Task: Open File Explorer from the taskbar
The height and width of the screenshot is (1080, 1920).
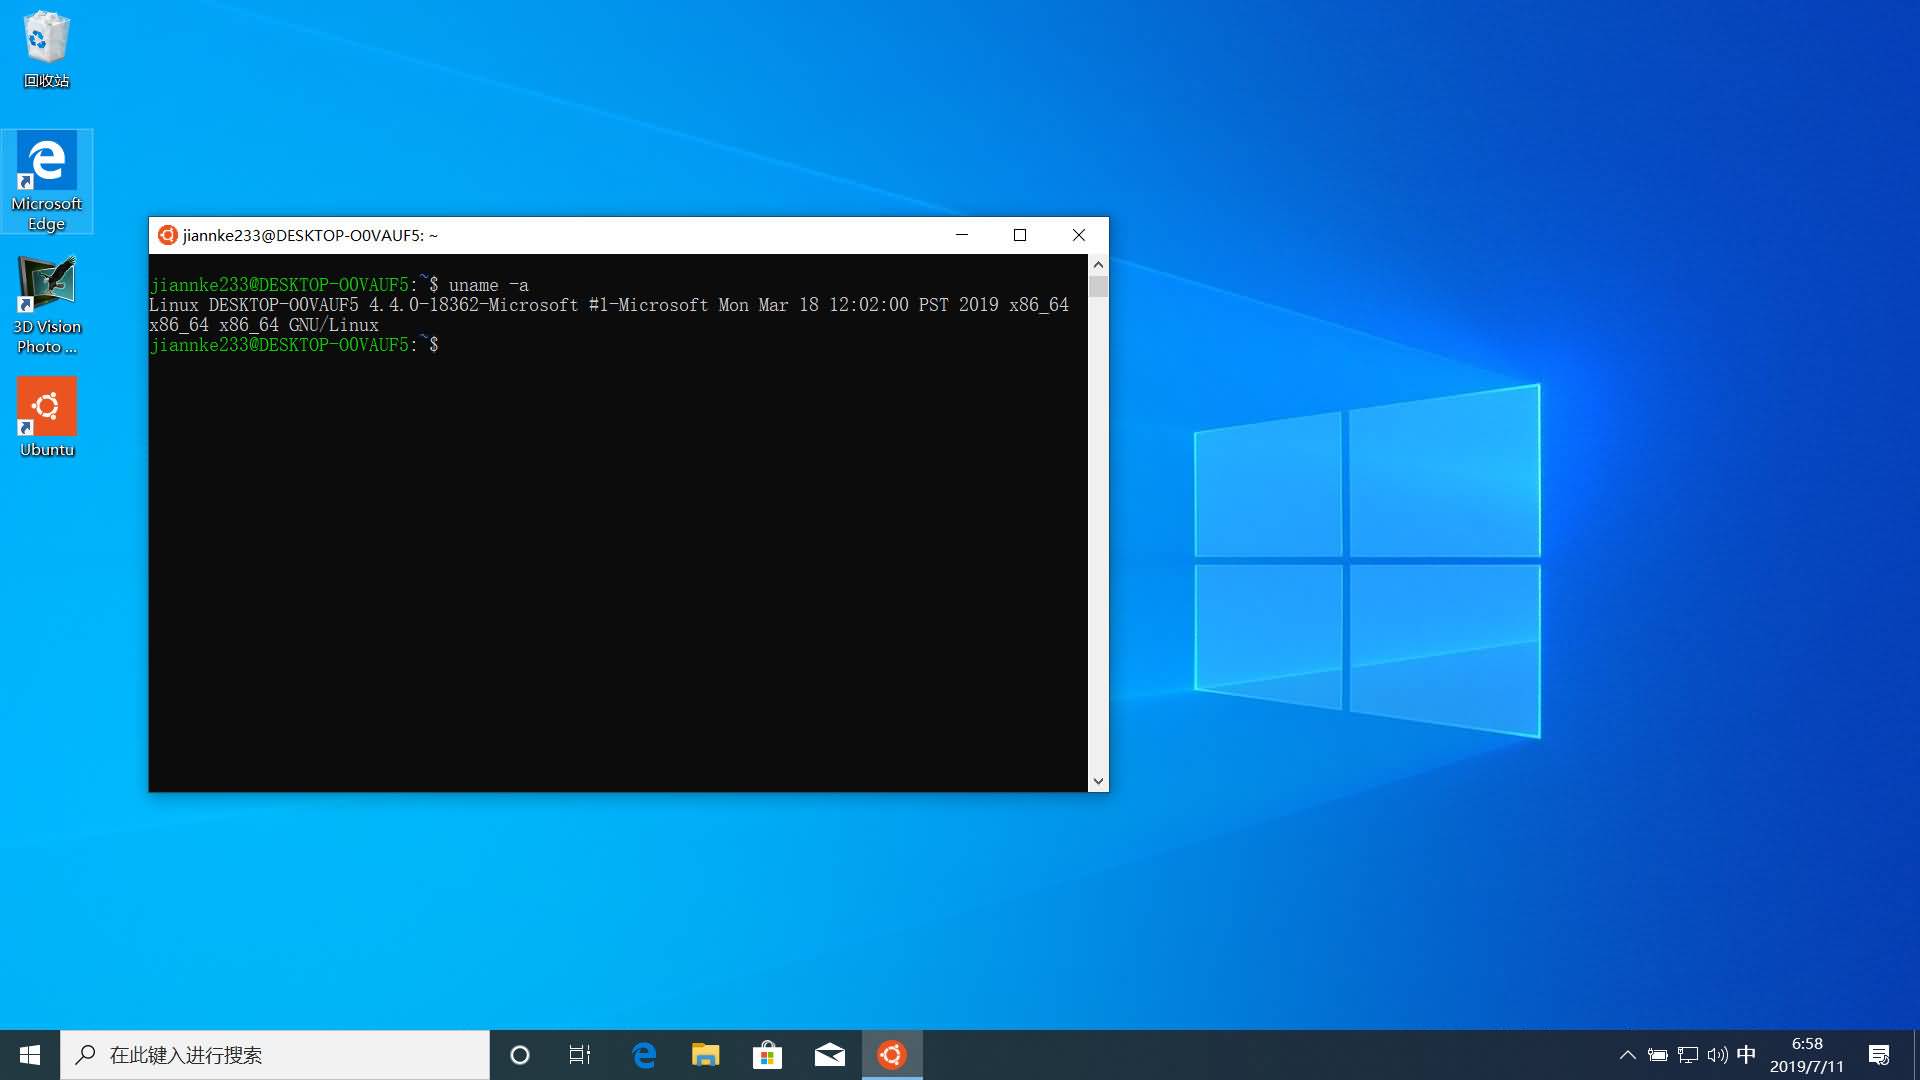Action: coord(706,1055)
